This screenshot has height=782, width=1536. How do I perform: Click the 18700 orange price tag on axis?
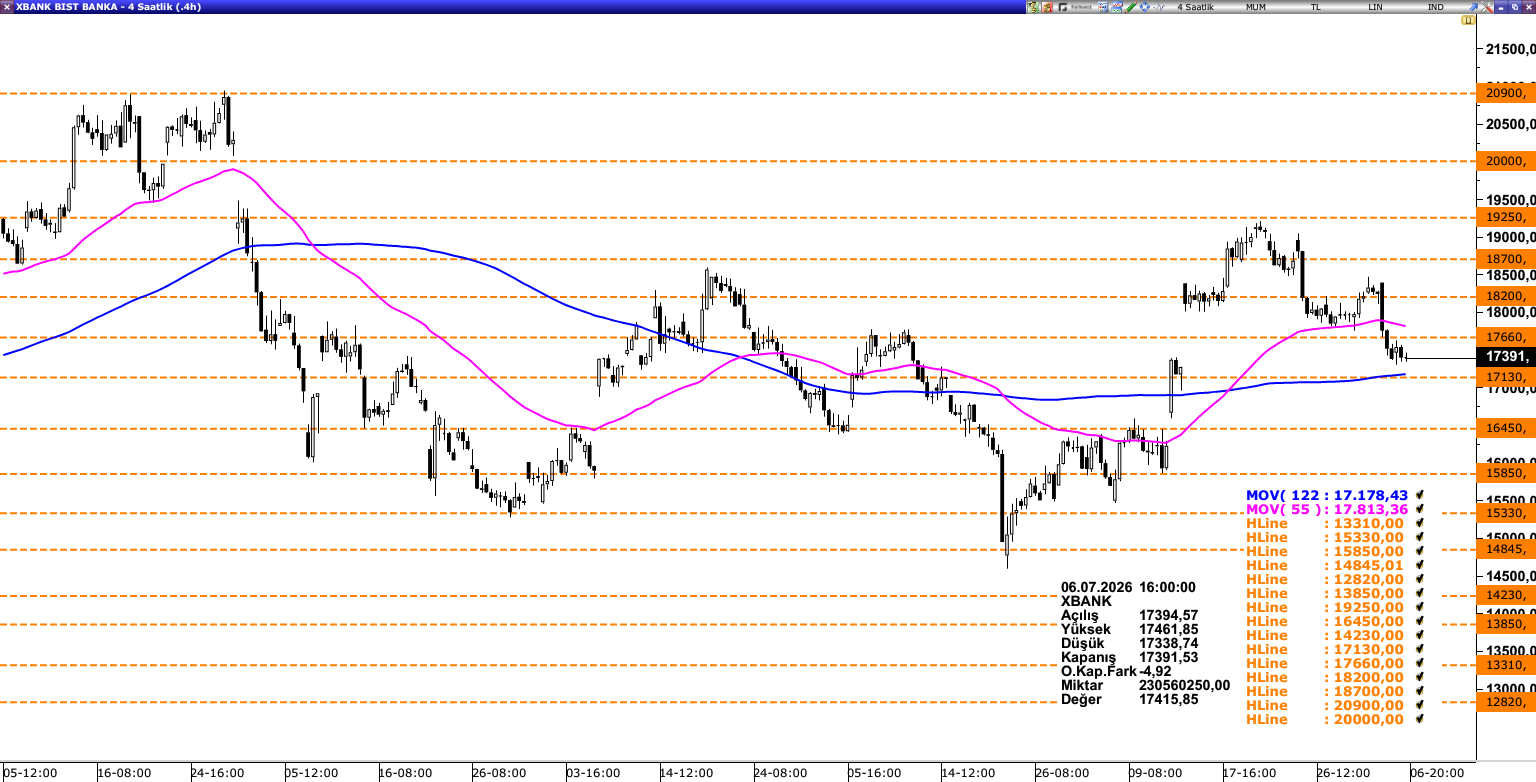(1506, 259)
